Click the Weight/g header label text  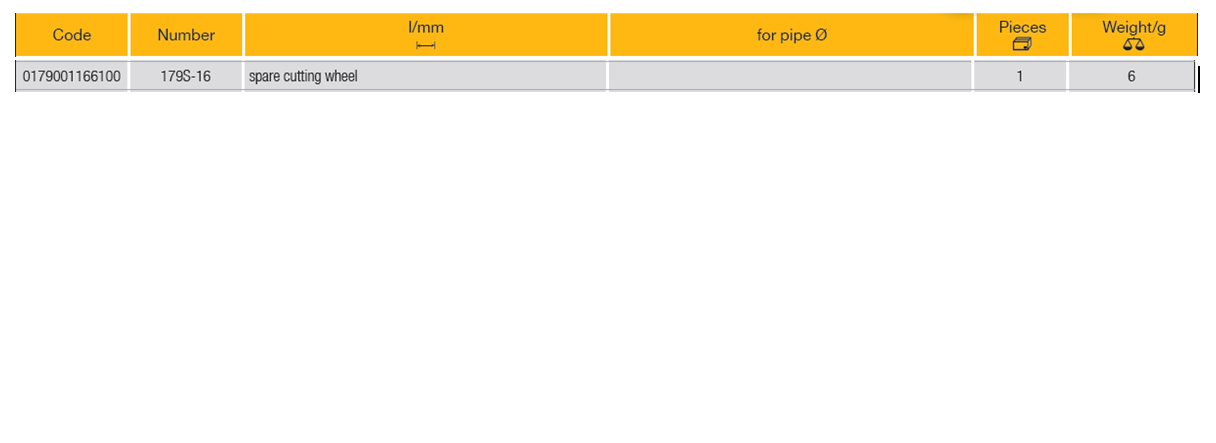(1133, 27)
